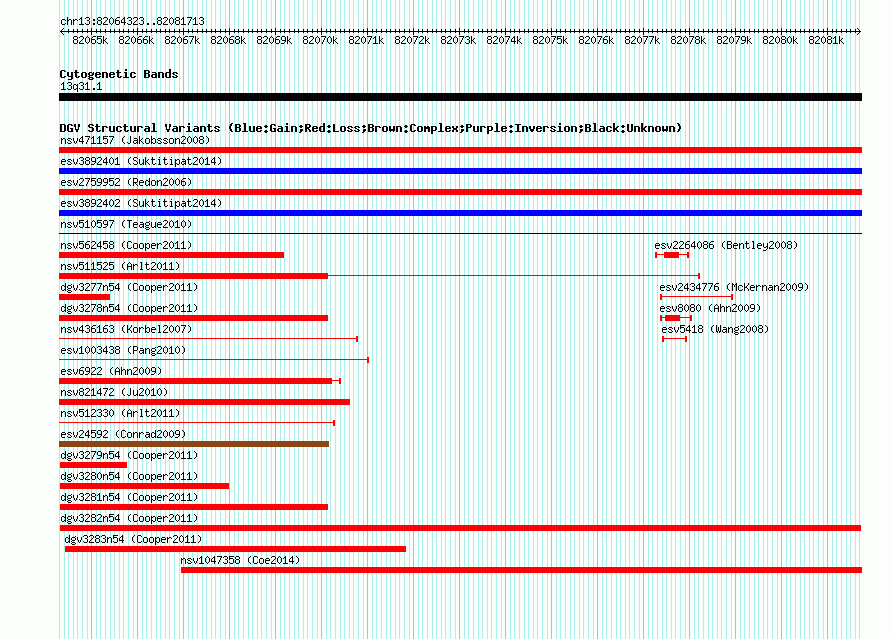890x639 pixels.
Task: Click the small red glyph under esv2264086
Action: (672, 255)
